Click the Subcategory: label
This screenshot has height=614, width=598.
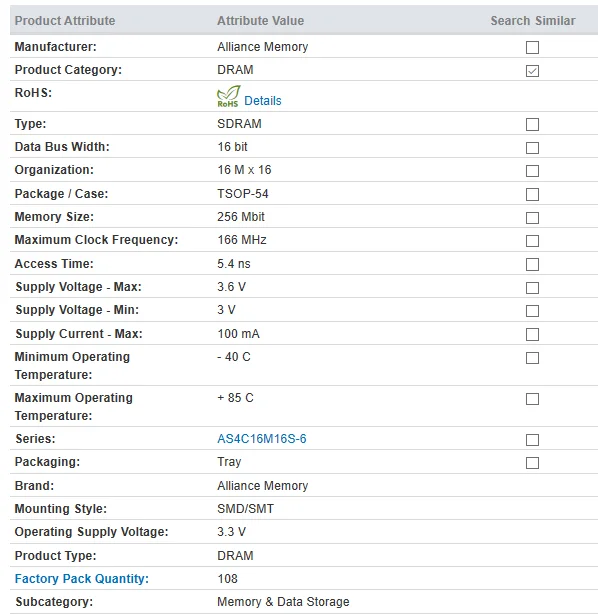point(54,602)
